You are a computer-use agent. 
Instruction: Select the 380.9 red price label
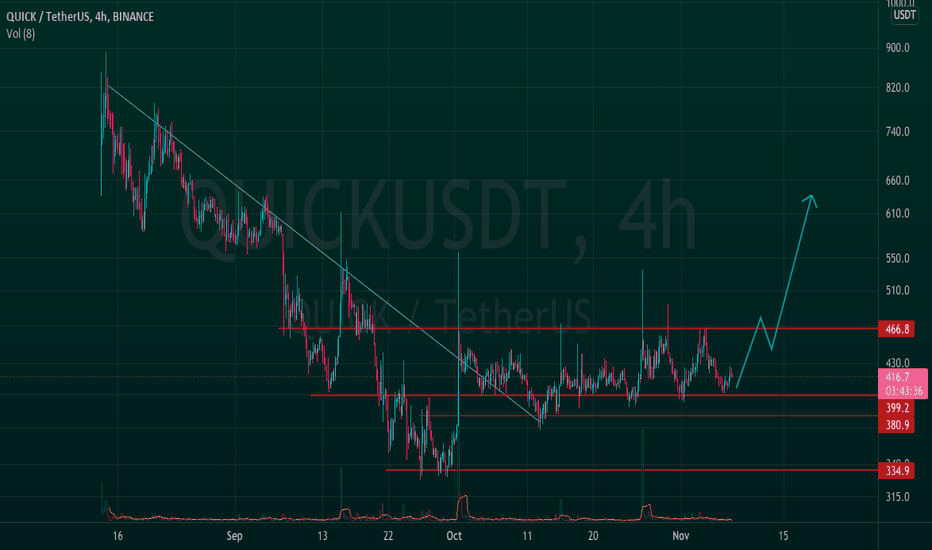click(x=896, y=425)
